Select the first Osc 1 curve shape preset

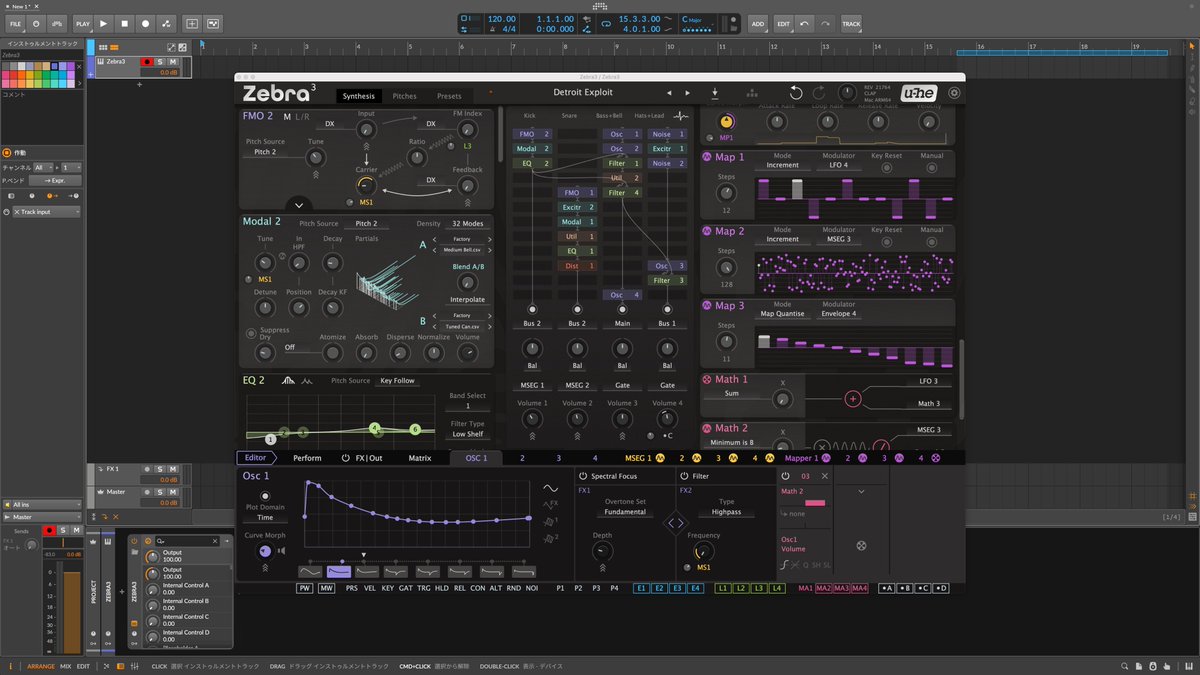309,571
